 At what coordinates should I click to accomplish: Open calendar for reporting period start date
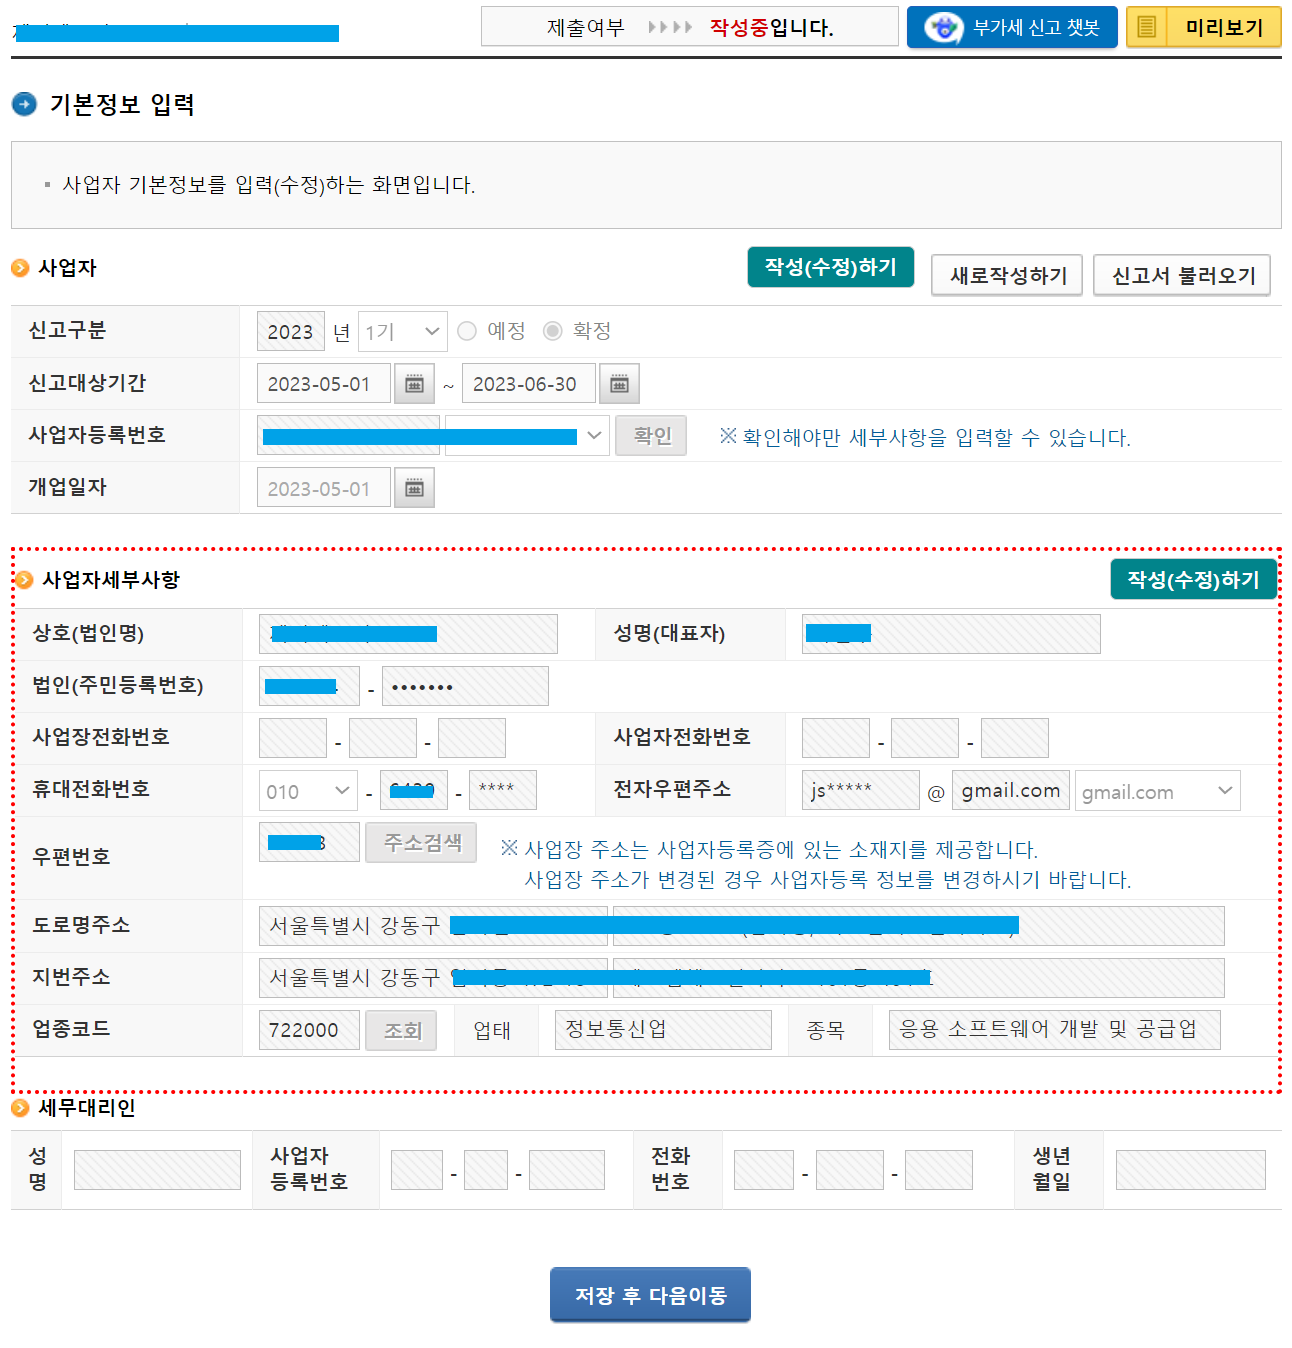click(413, 383)
